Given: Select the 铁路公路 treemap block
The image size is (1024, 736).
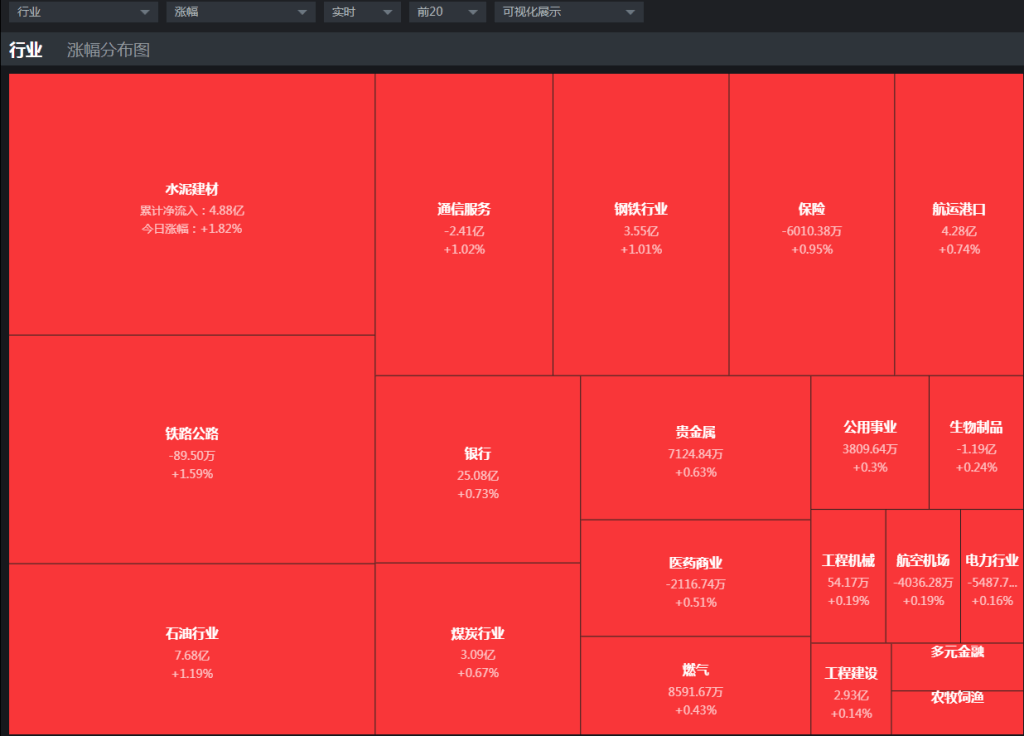Looking at the screenshot, I should 191,449.
